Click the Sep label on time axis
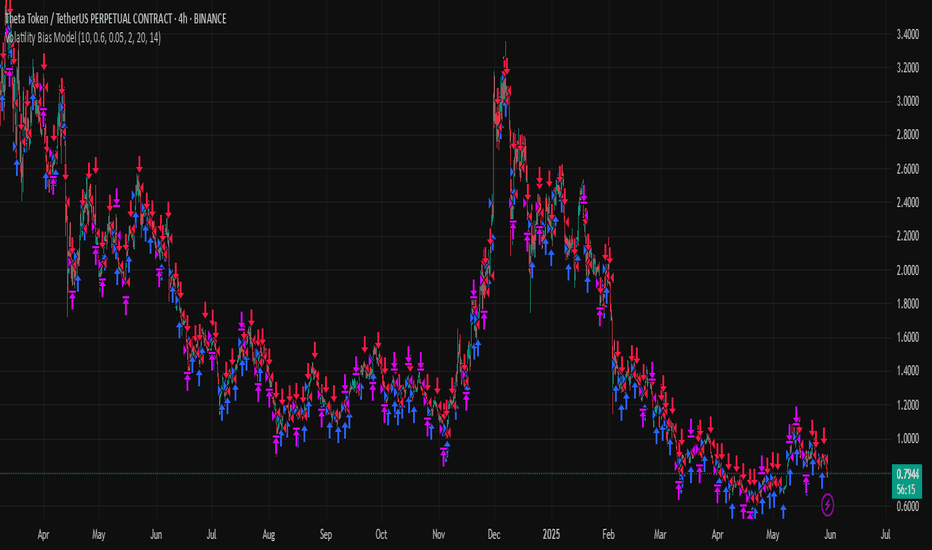932x550 pixels. 326,535
